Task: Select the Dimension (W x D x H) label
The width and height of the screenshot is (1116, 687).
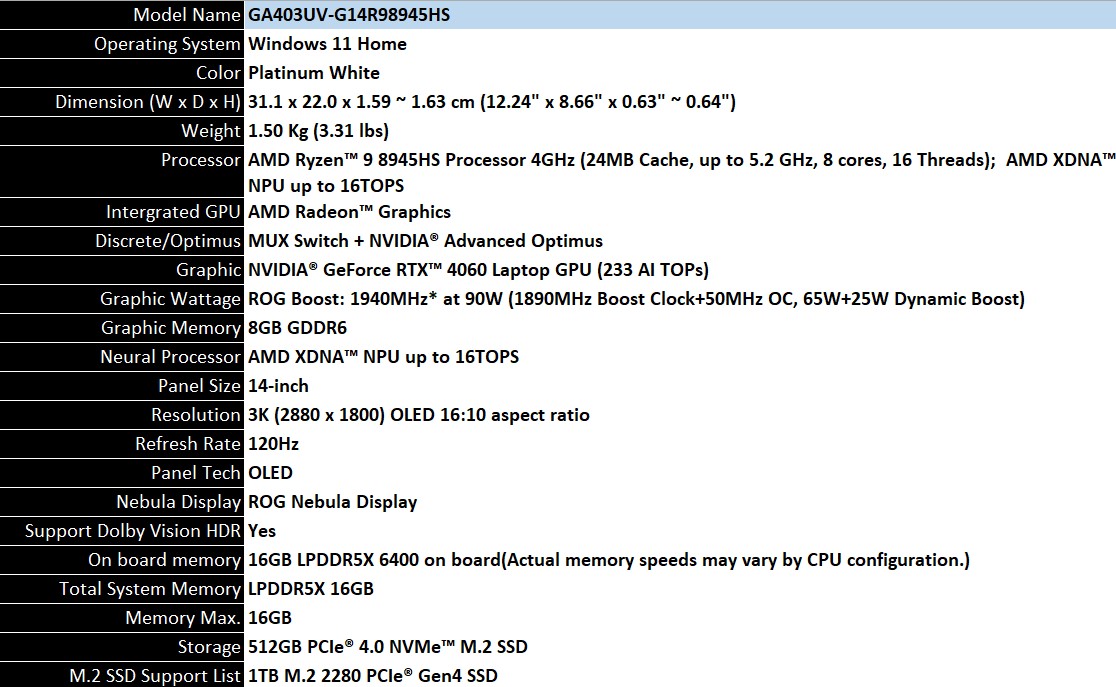Action: [x=148, y=102]
